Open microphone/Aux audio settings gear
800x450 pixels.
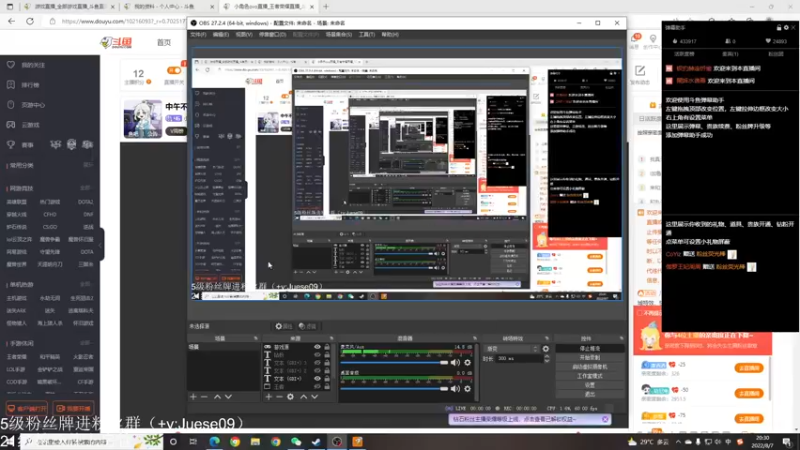coord(467,362)
